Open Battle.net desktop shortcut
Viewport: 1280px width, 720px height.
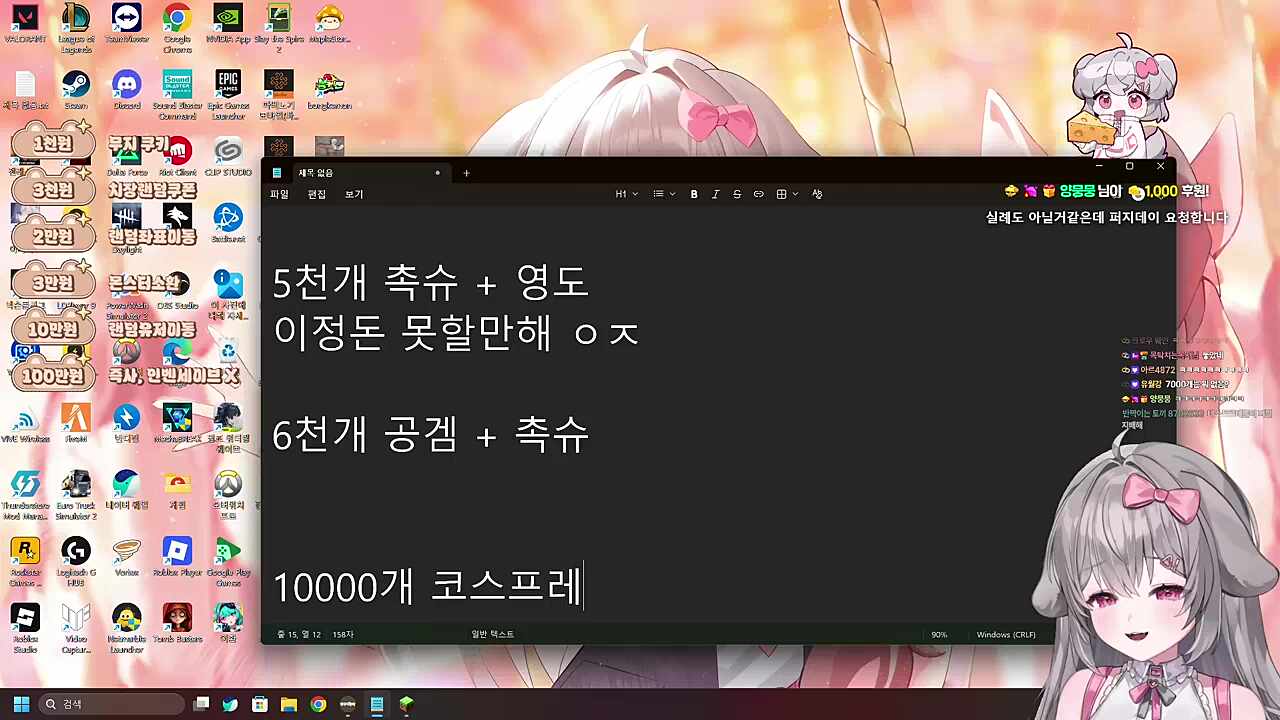pos(228,224)
